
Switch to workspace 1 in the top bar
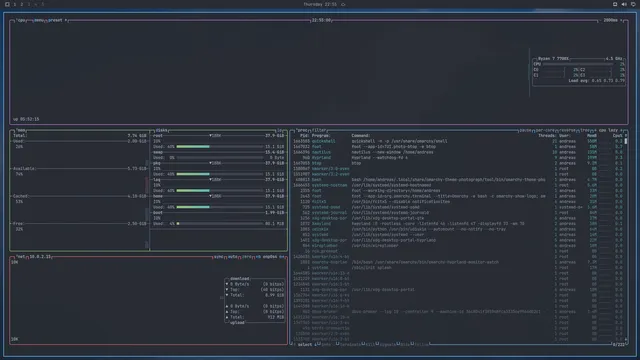coord(15,4)
